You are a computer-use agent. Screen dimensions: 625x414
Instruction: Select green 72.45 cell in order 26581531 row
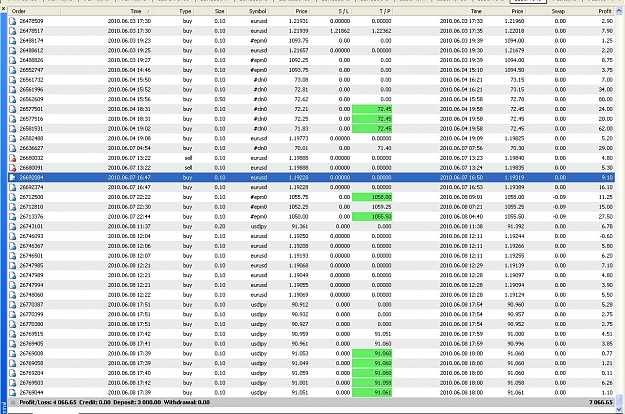click(x=371, y=129)
